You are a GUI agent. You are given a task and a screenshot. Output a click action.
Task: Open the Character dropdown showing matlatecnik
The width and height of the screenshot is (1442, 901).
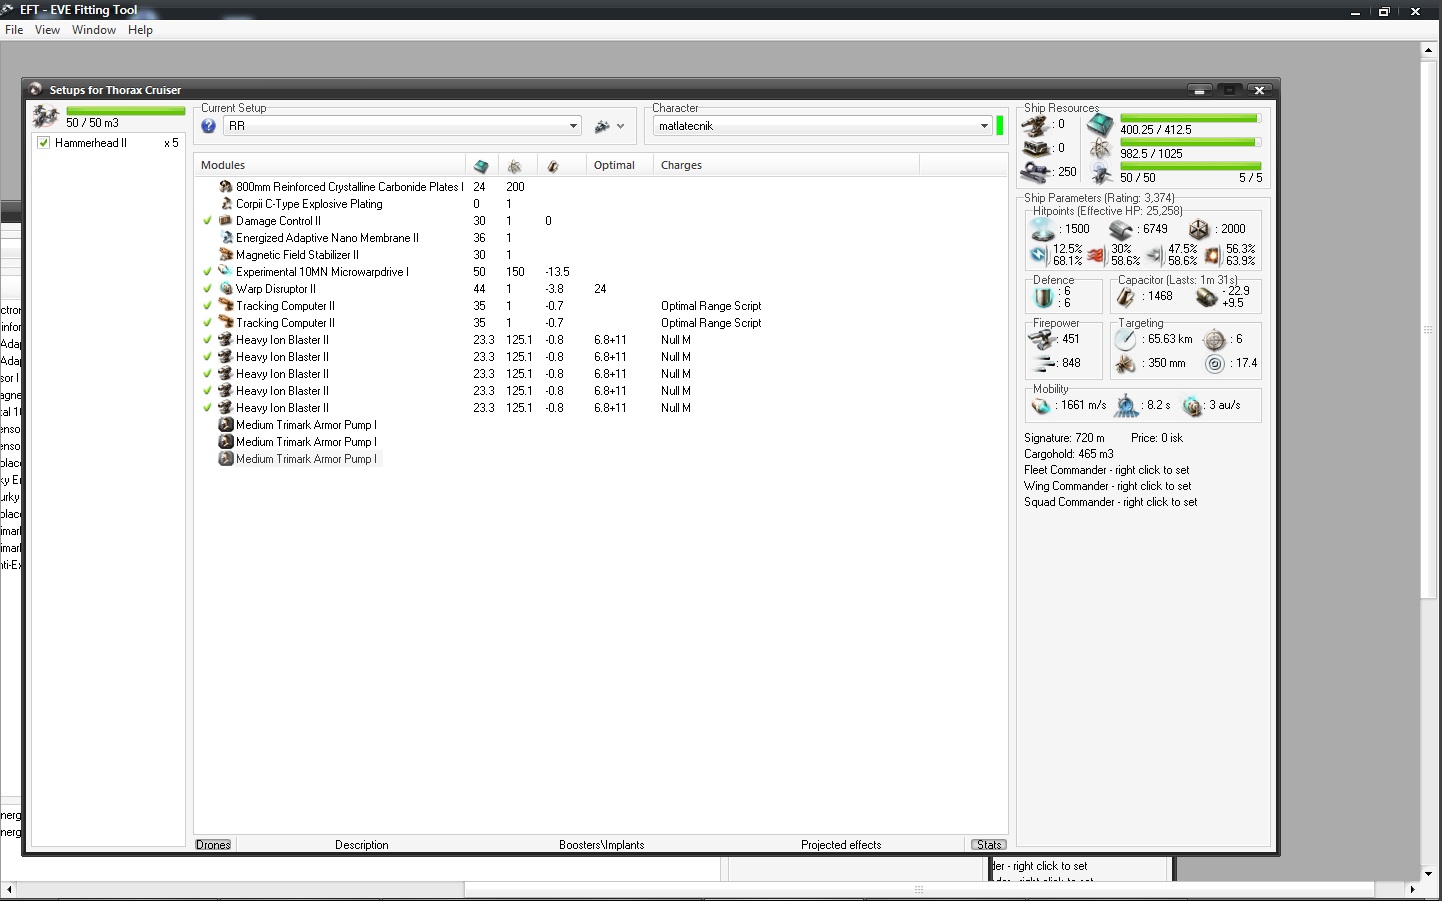(822, 126)
